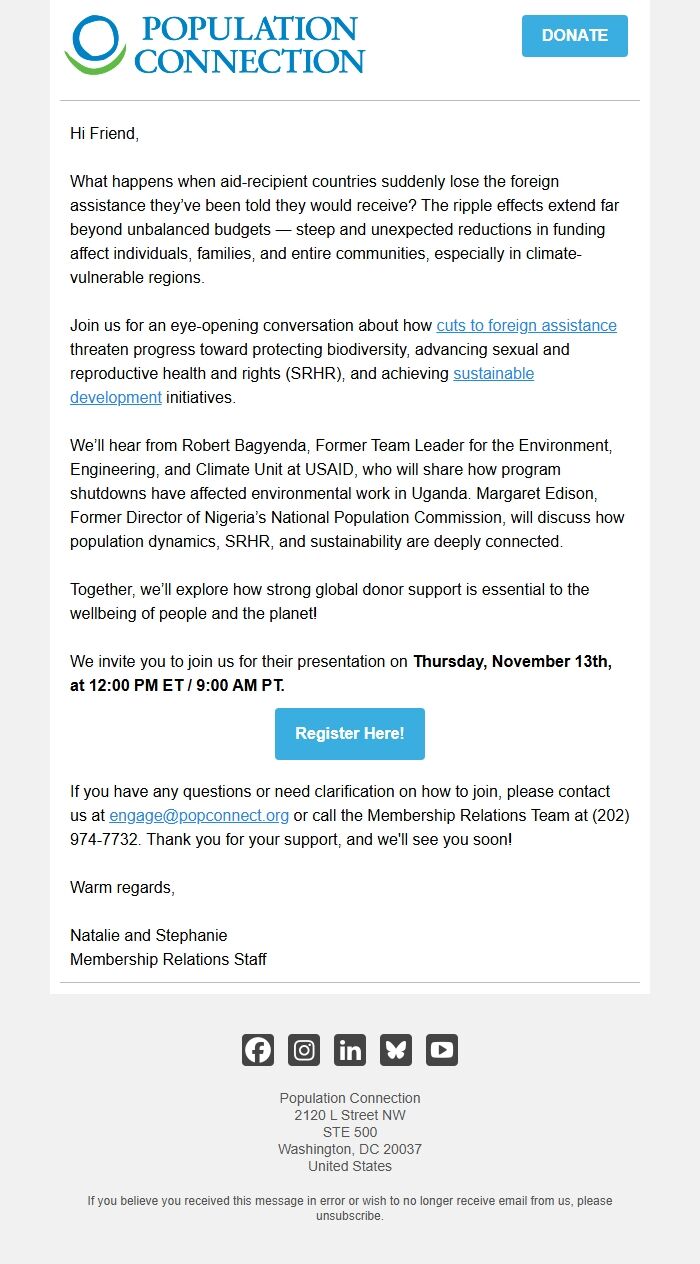Click the 'Population Connection' footer name text

click(349, 1098)
